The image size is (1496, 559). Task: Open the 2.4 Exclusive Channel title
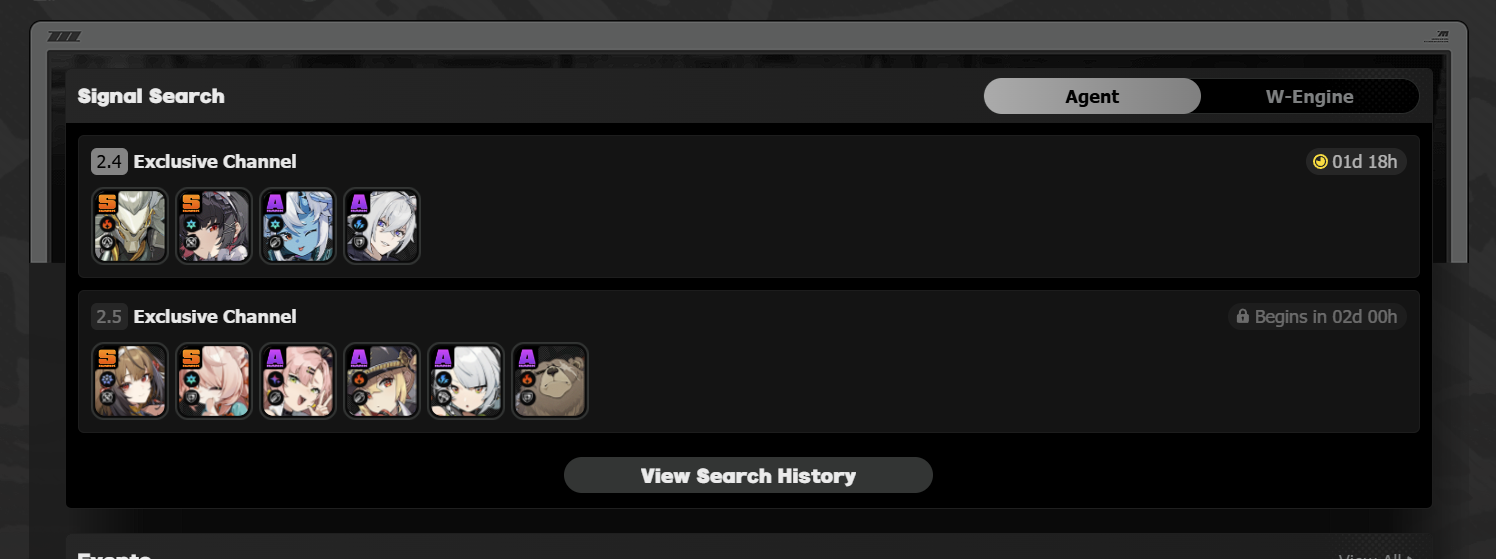[x=215, y=162]
